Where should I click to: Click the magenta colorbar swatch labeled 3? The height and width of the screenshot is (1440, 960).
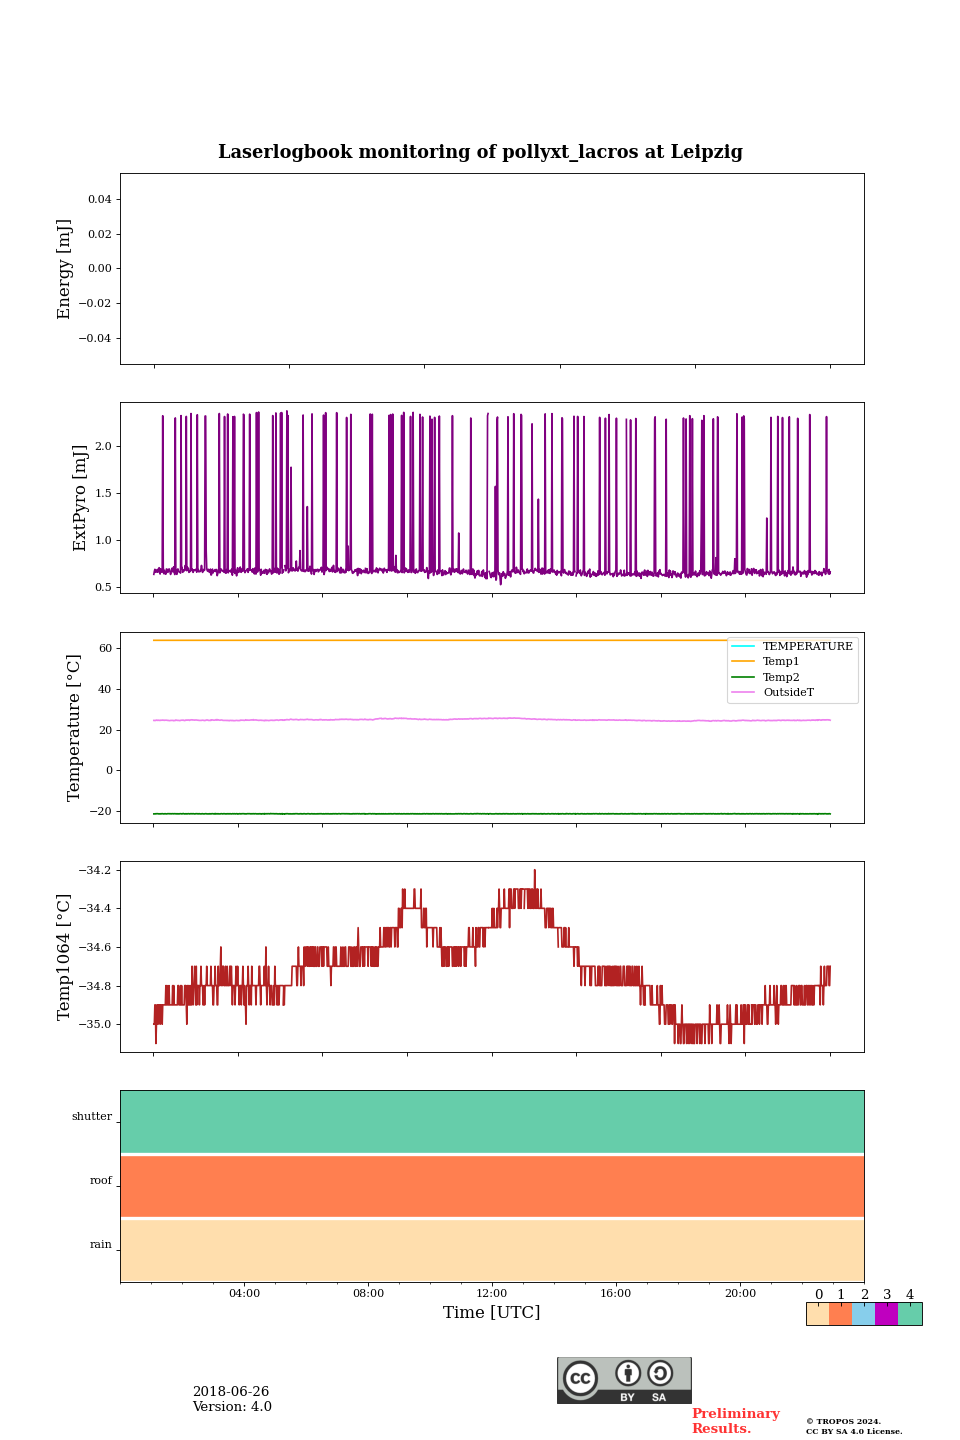[x=887, y=1314]
